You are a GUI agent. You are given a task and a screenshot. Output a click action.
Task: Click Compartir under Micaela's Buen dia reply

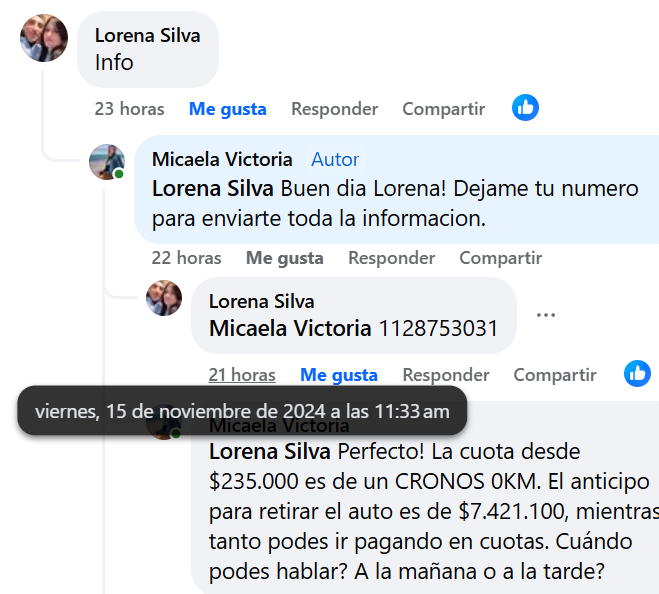(x=500, y=258)
